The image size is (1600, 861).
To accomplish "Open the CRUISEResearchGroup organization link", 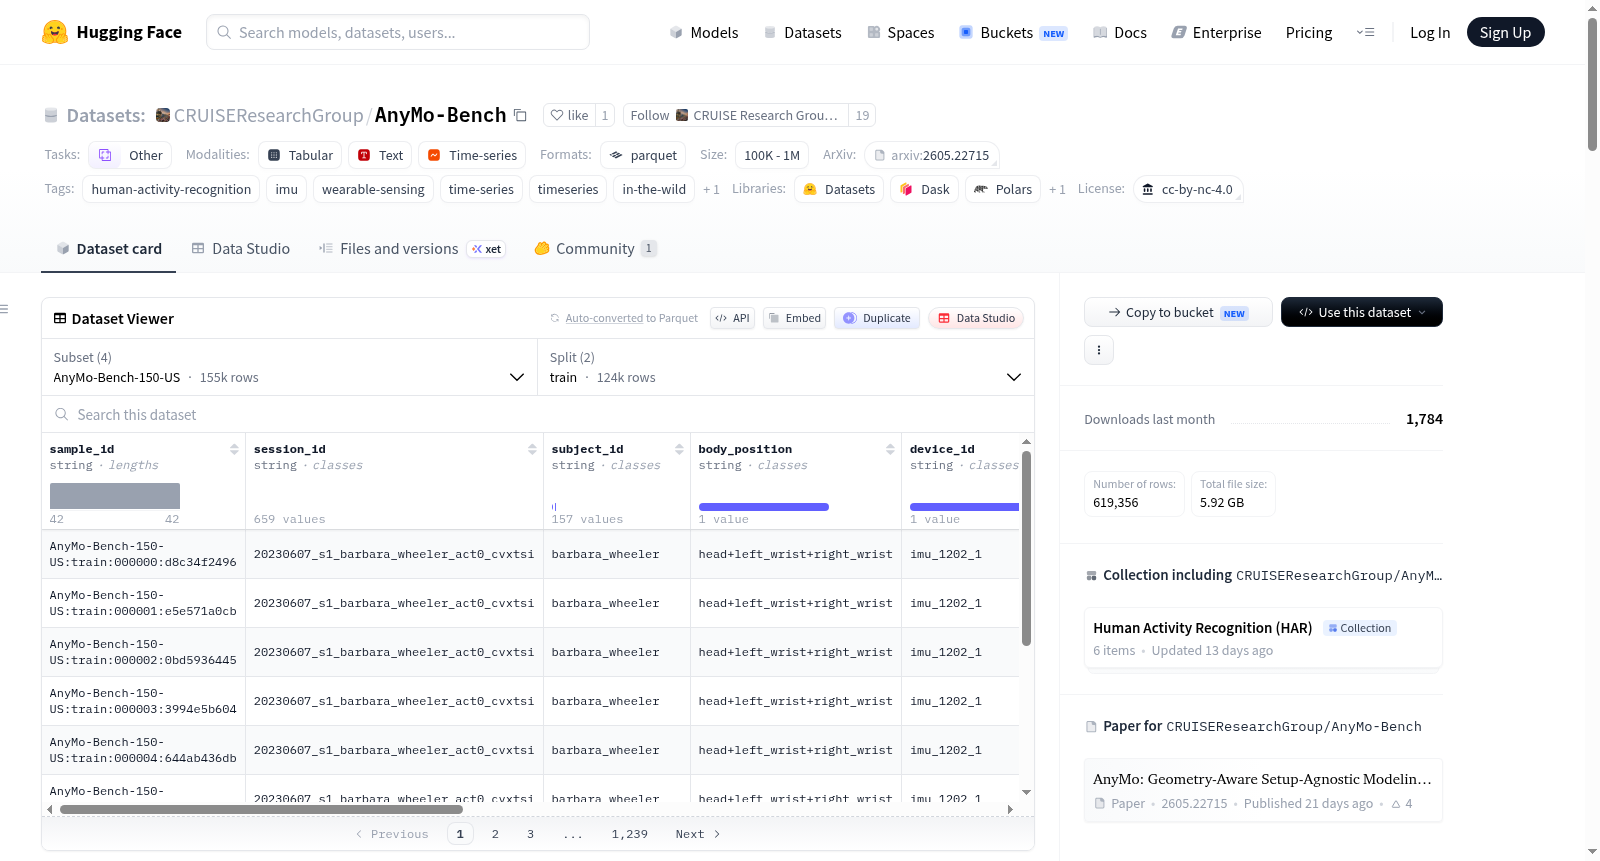I will (268, 115).
